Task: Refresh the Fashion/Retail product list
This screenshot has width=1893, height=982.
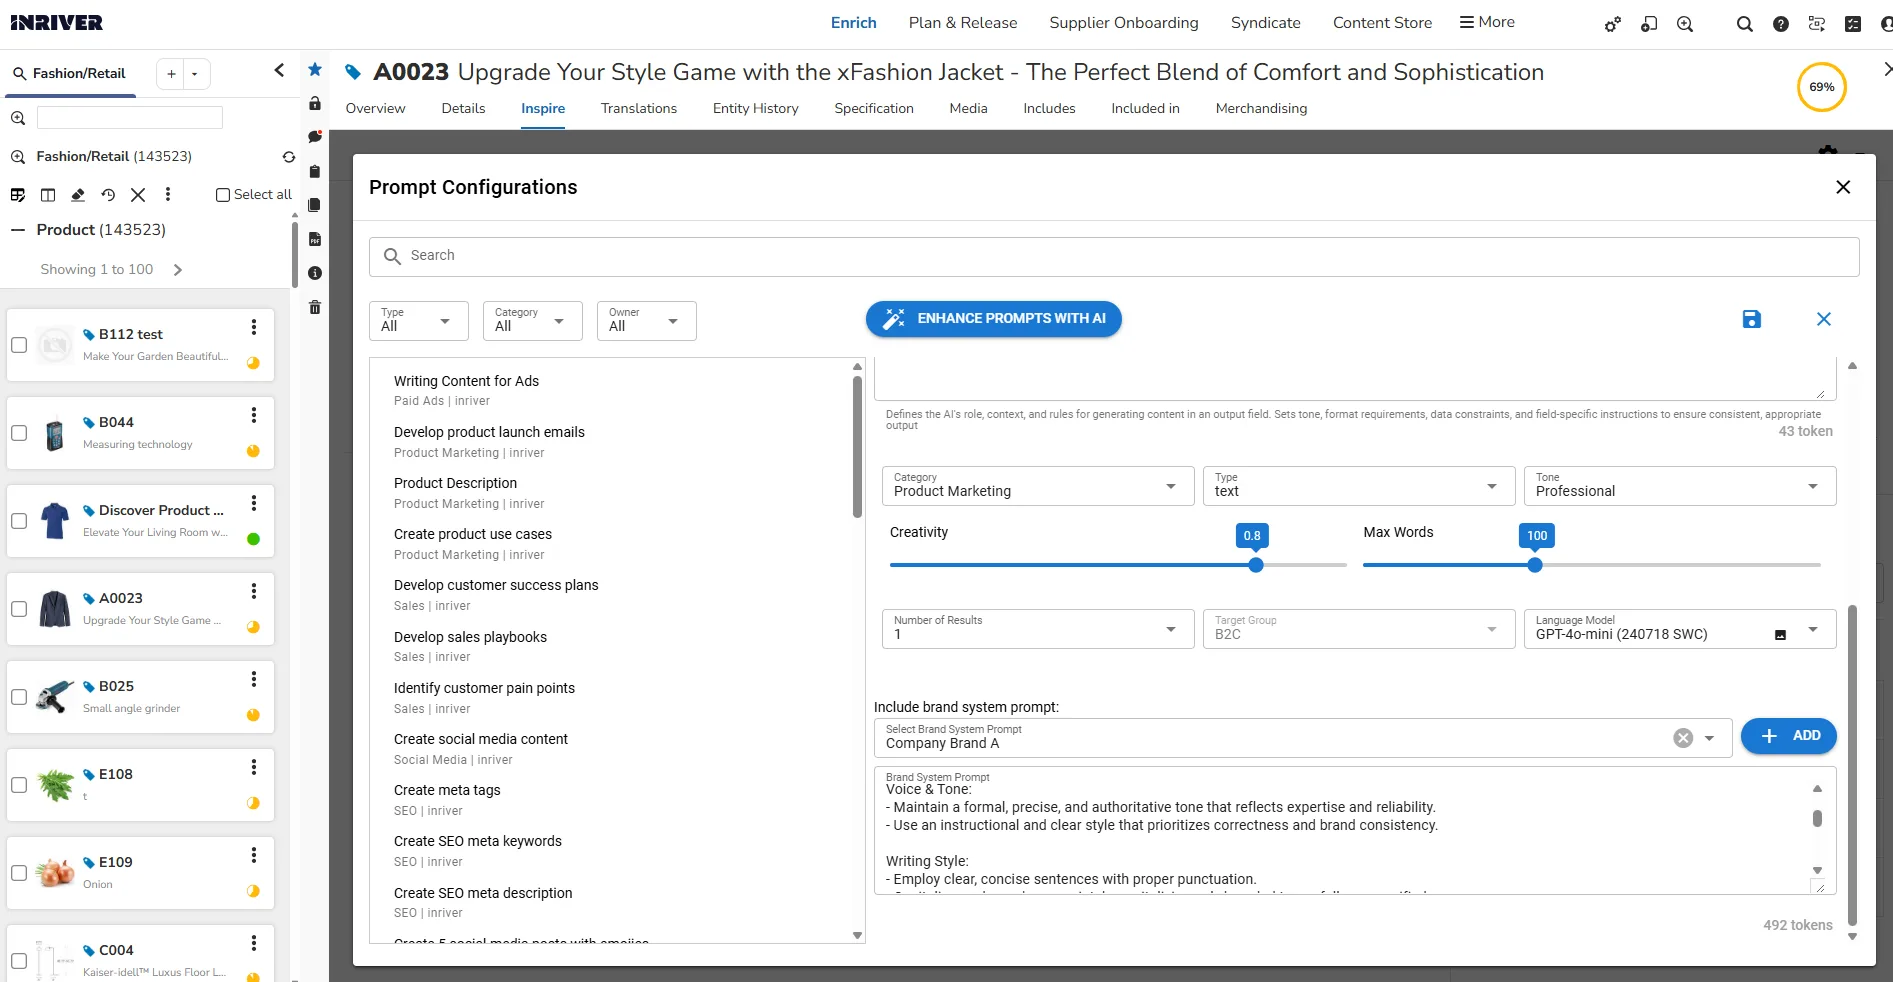Action: pyautogui.click(x=288, y=158)
